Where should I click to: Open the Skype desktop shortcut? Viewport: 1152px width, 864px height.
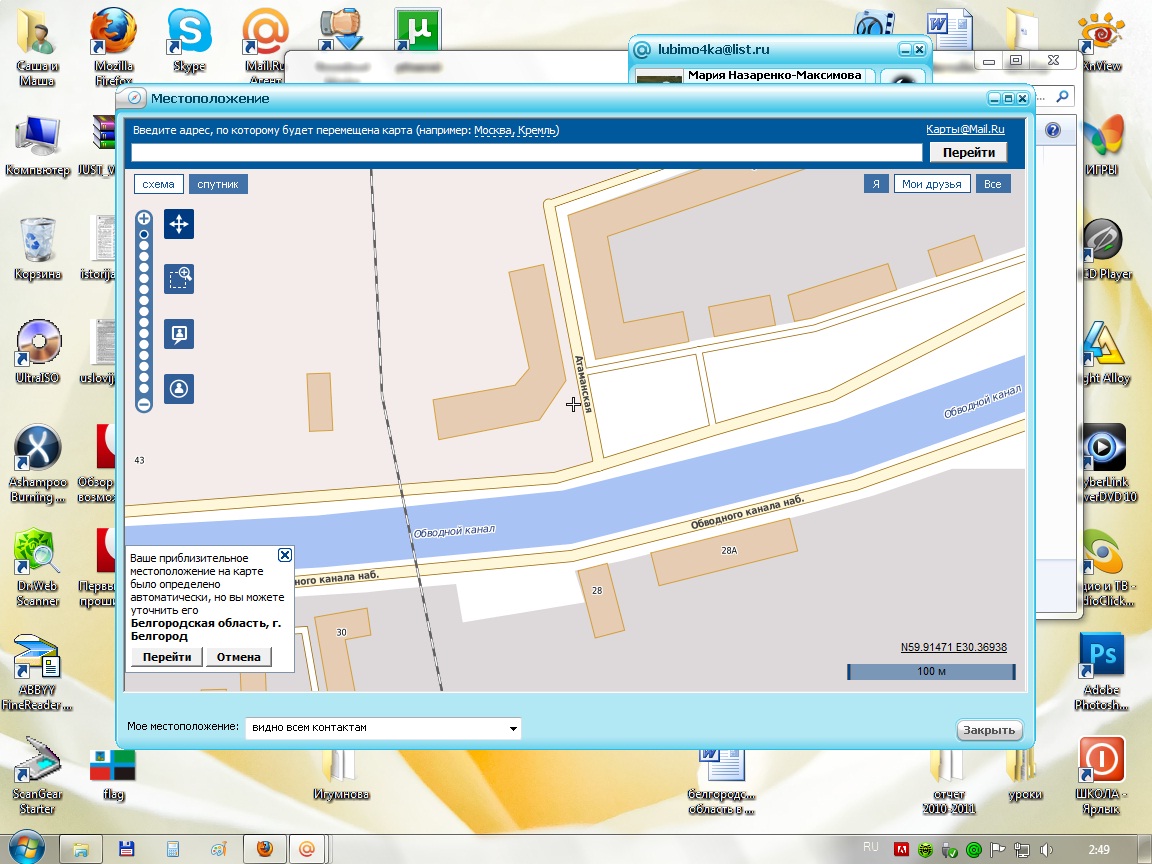tap(189, 40)
